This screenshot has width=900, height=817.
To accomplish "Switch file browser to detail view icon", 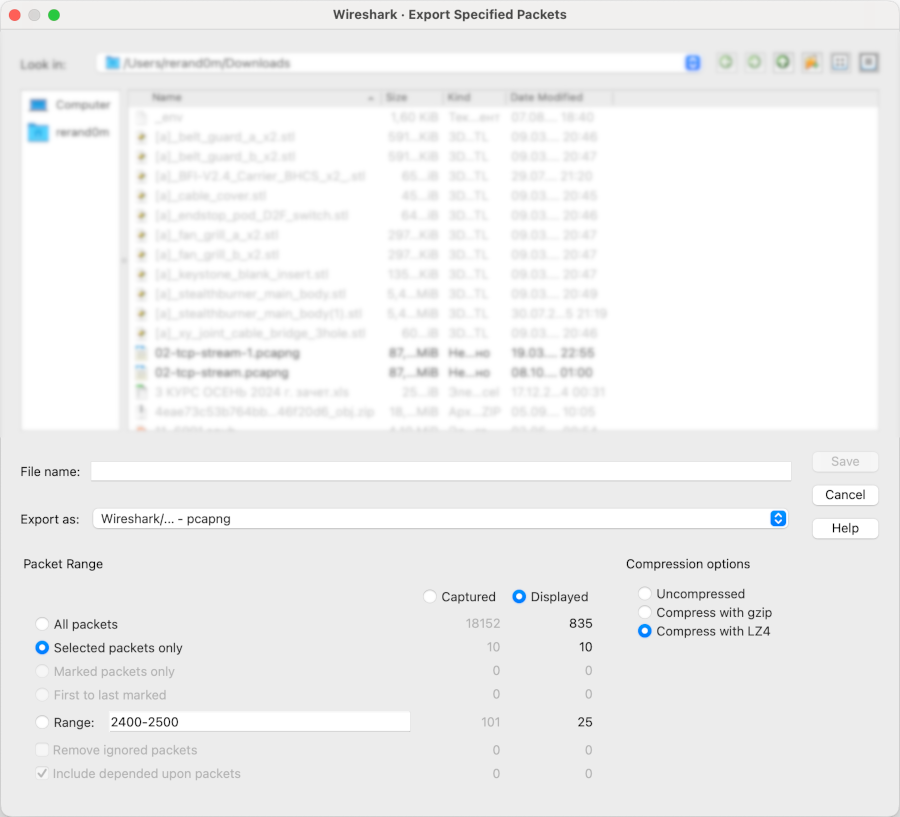I will (x=868, y=62).
